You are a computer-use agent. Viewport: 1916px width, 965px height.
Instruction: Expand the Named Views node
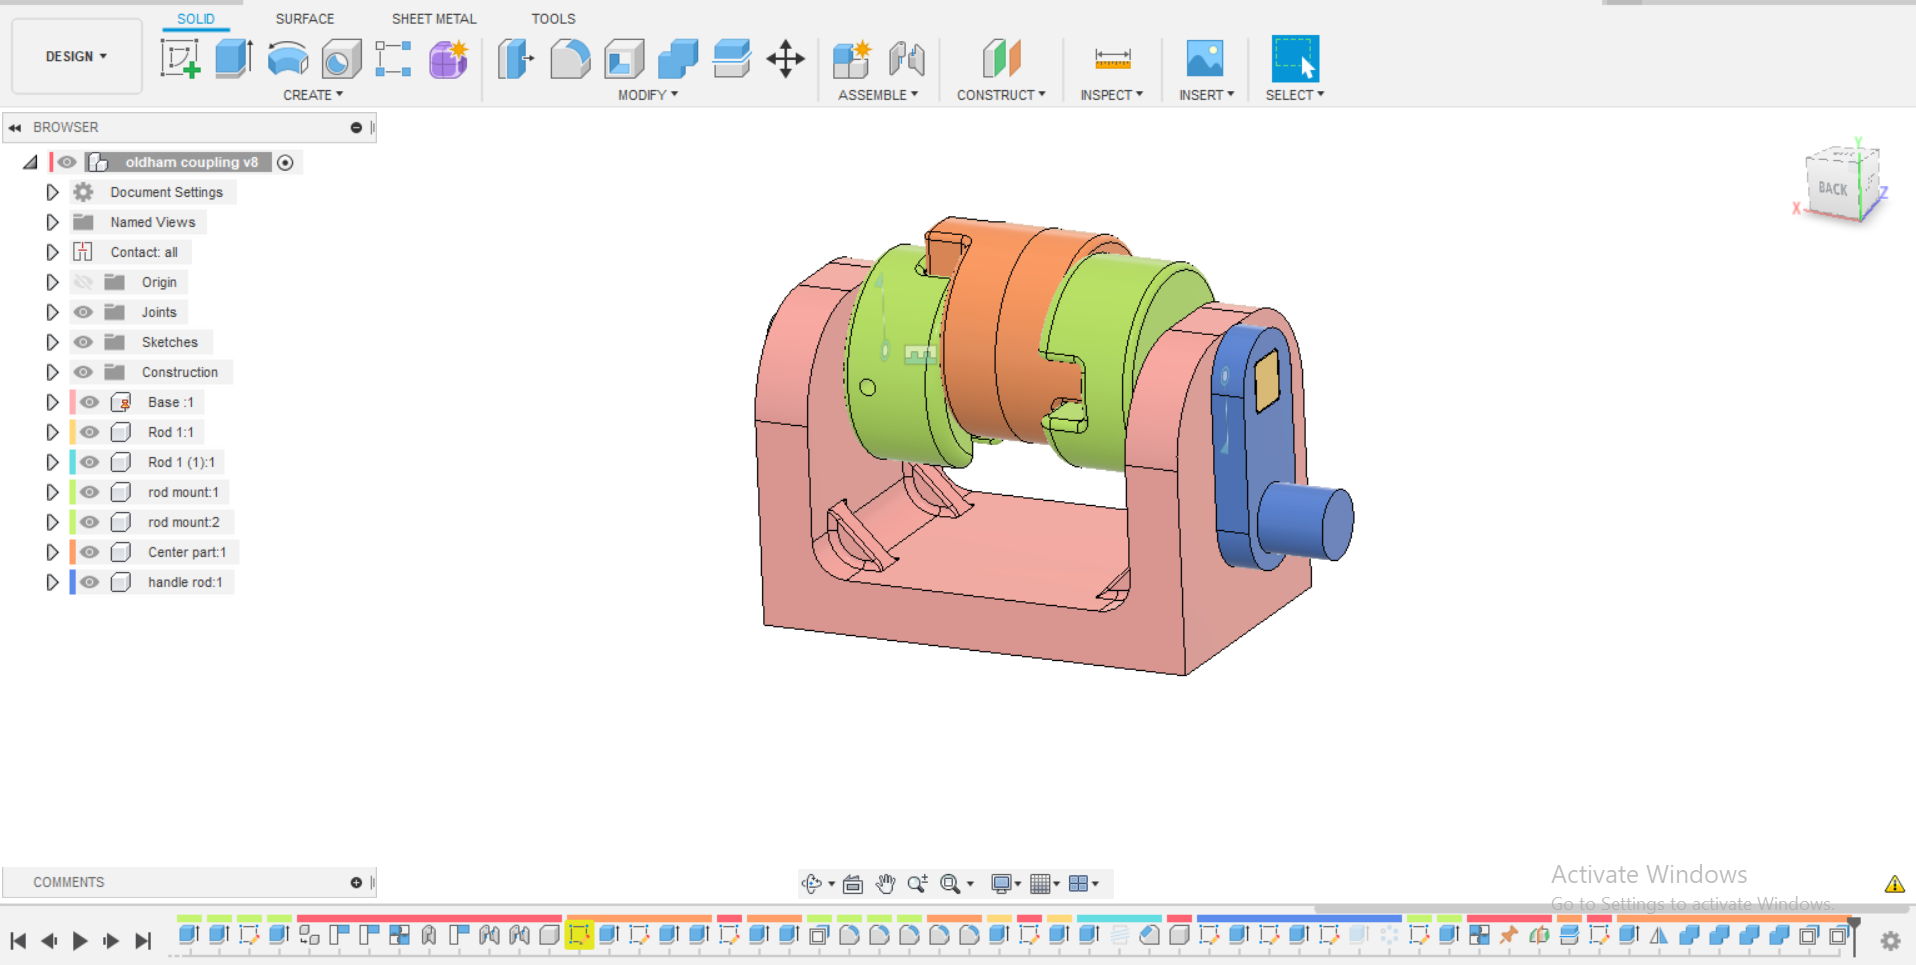[52, 222]
